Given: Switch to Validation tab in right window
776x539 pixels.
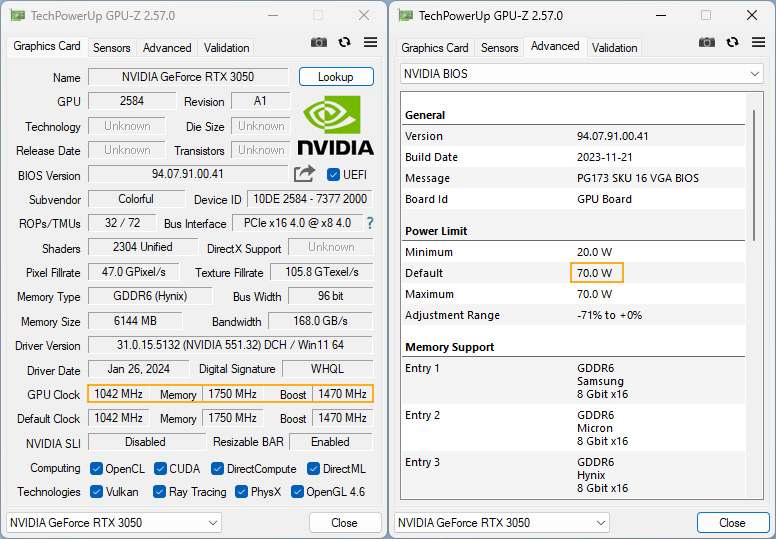Looking at the screenshot, I should point(614,48).
